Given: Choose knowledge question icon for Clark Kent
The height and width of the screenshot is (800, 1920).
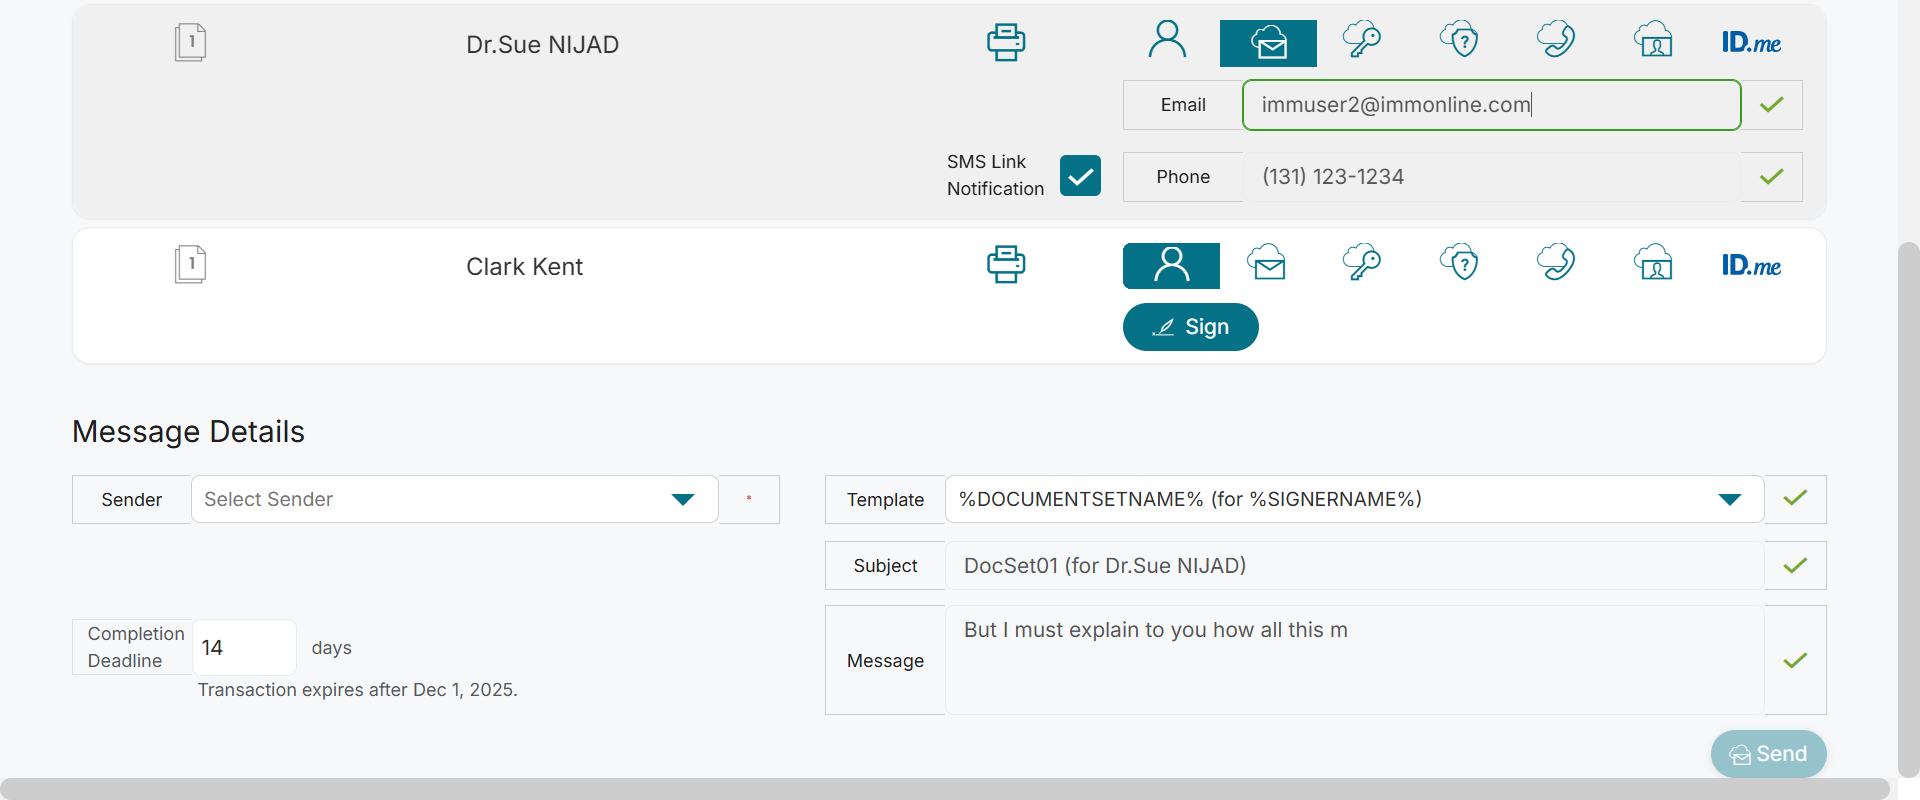Looking at the screenshot, I should (1459, 264).
